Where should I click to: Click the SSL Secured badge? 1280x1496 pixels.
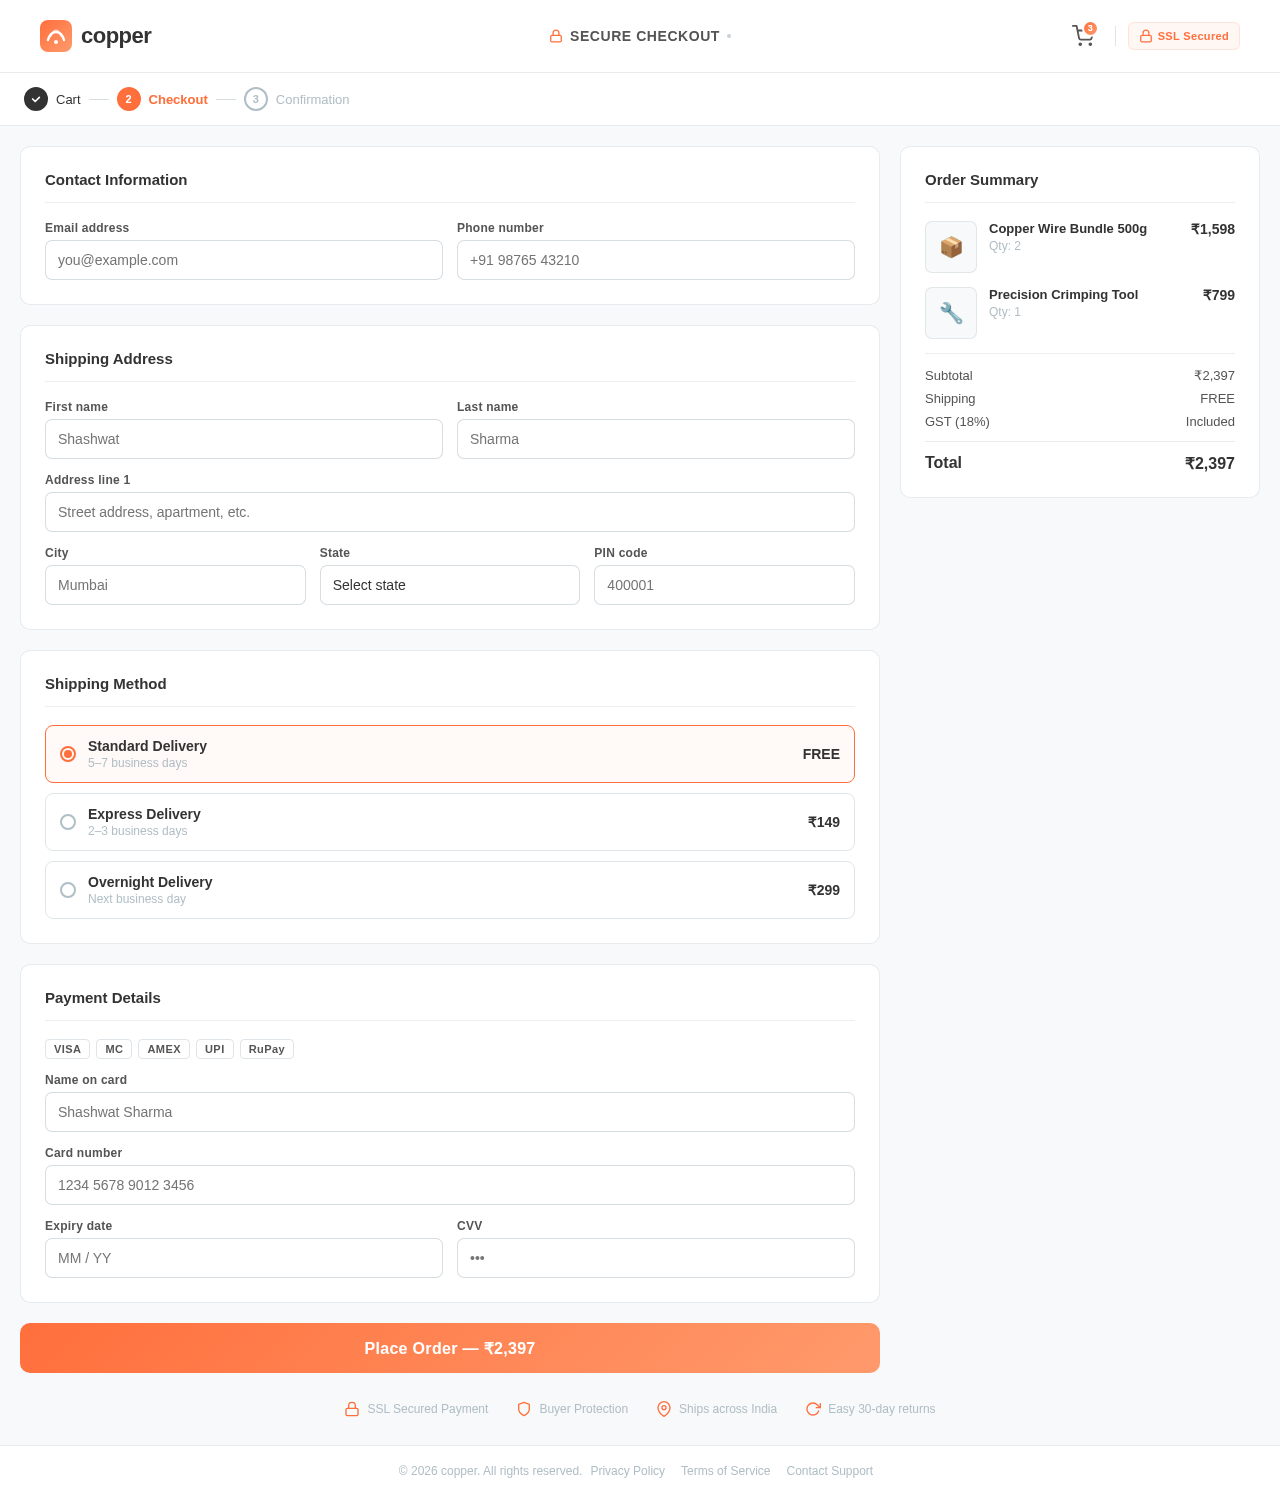coord(1184,36)
